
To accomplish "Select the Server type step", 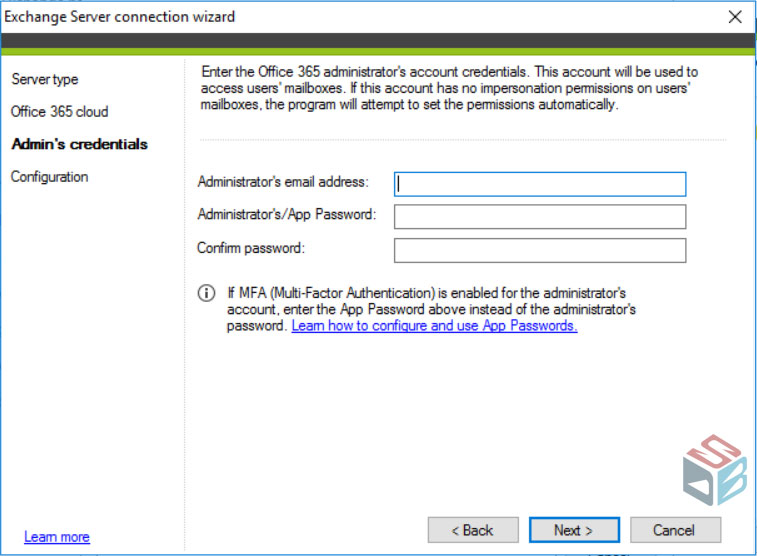I will tap(45, 79).
